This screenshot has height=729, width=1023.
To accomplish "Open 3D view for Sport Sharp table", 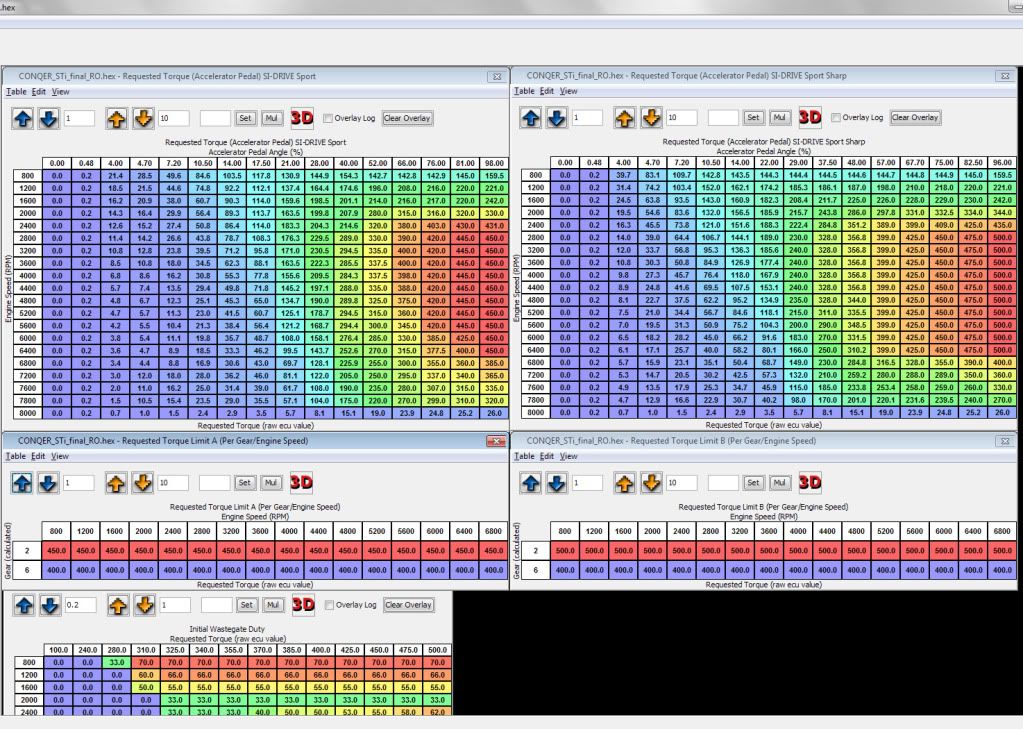I will click(810, 118).
